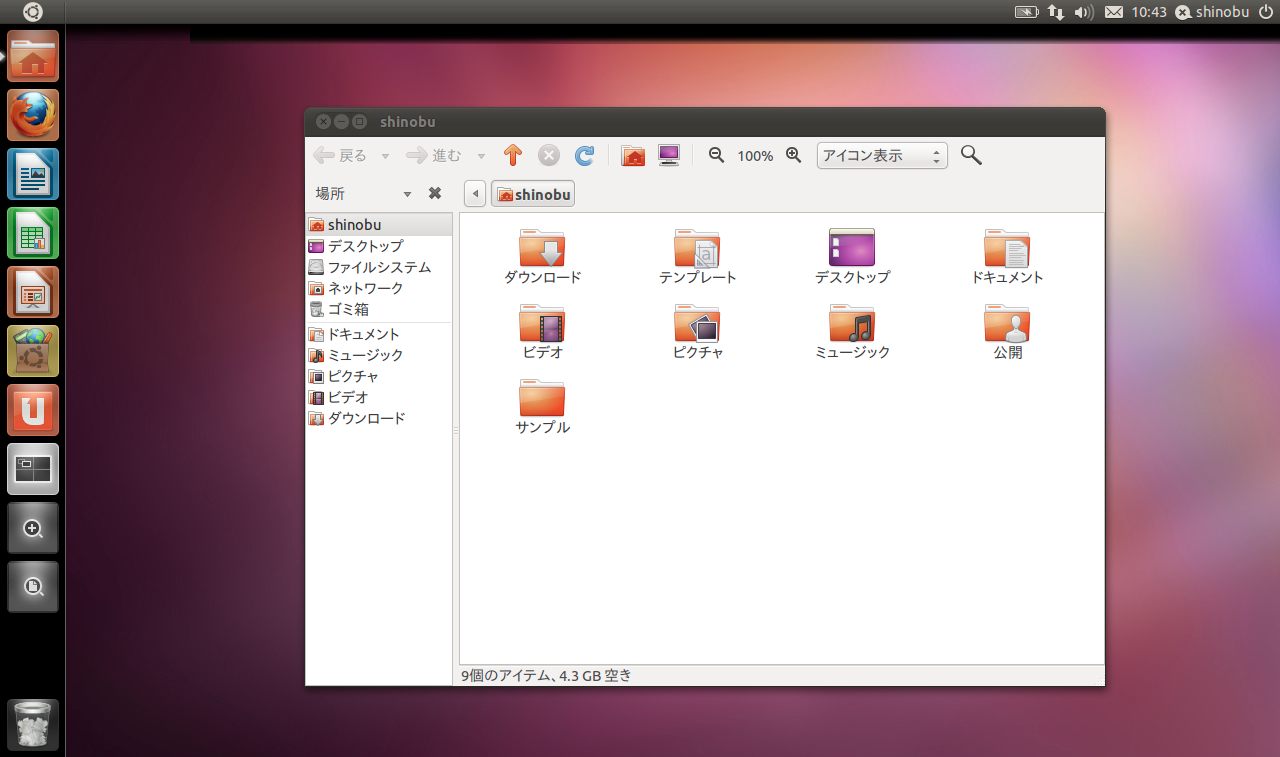
Task: Expand the 場所 sidebar selector dropdown
Action: pos(407,194)
